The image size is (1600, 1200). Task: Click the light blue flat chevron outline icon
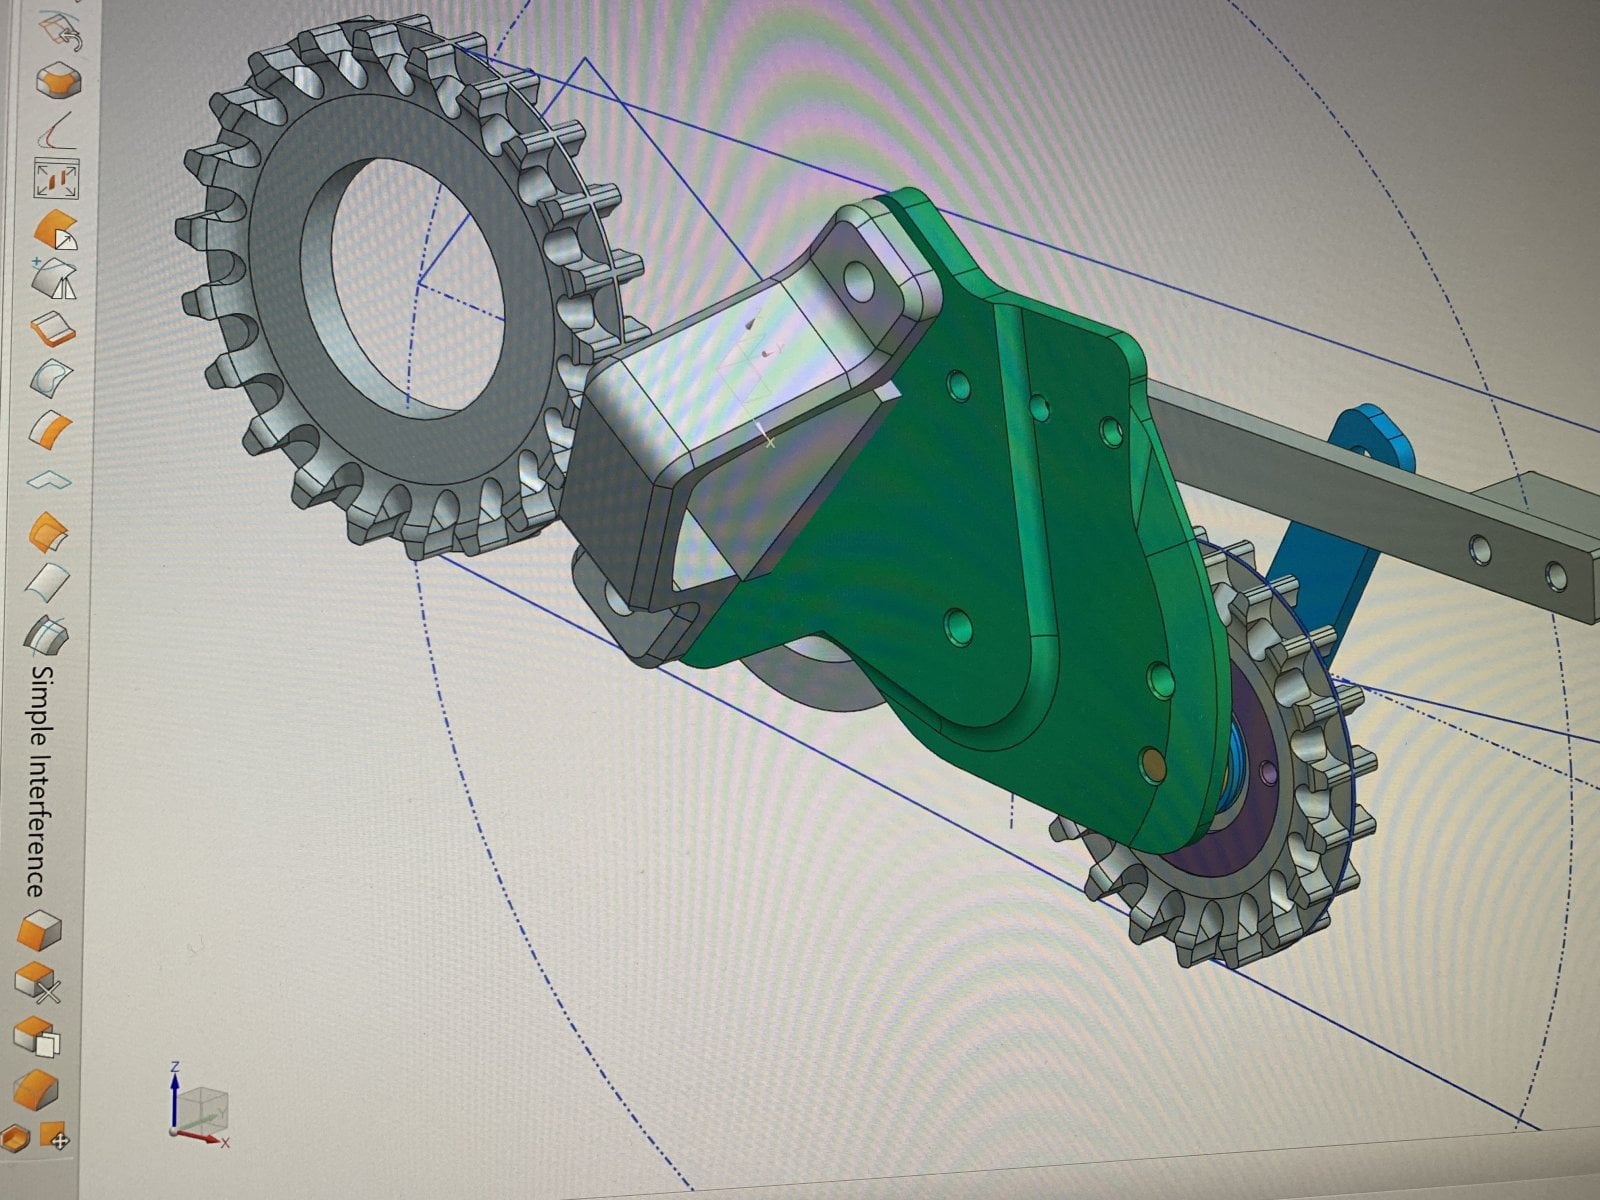pyautogui.click(x=50, y=479)
